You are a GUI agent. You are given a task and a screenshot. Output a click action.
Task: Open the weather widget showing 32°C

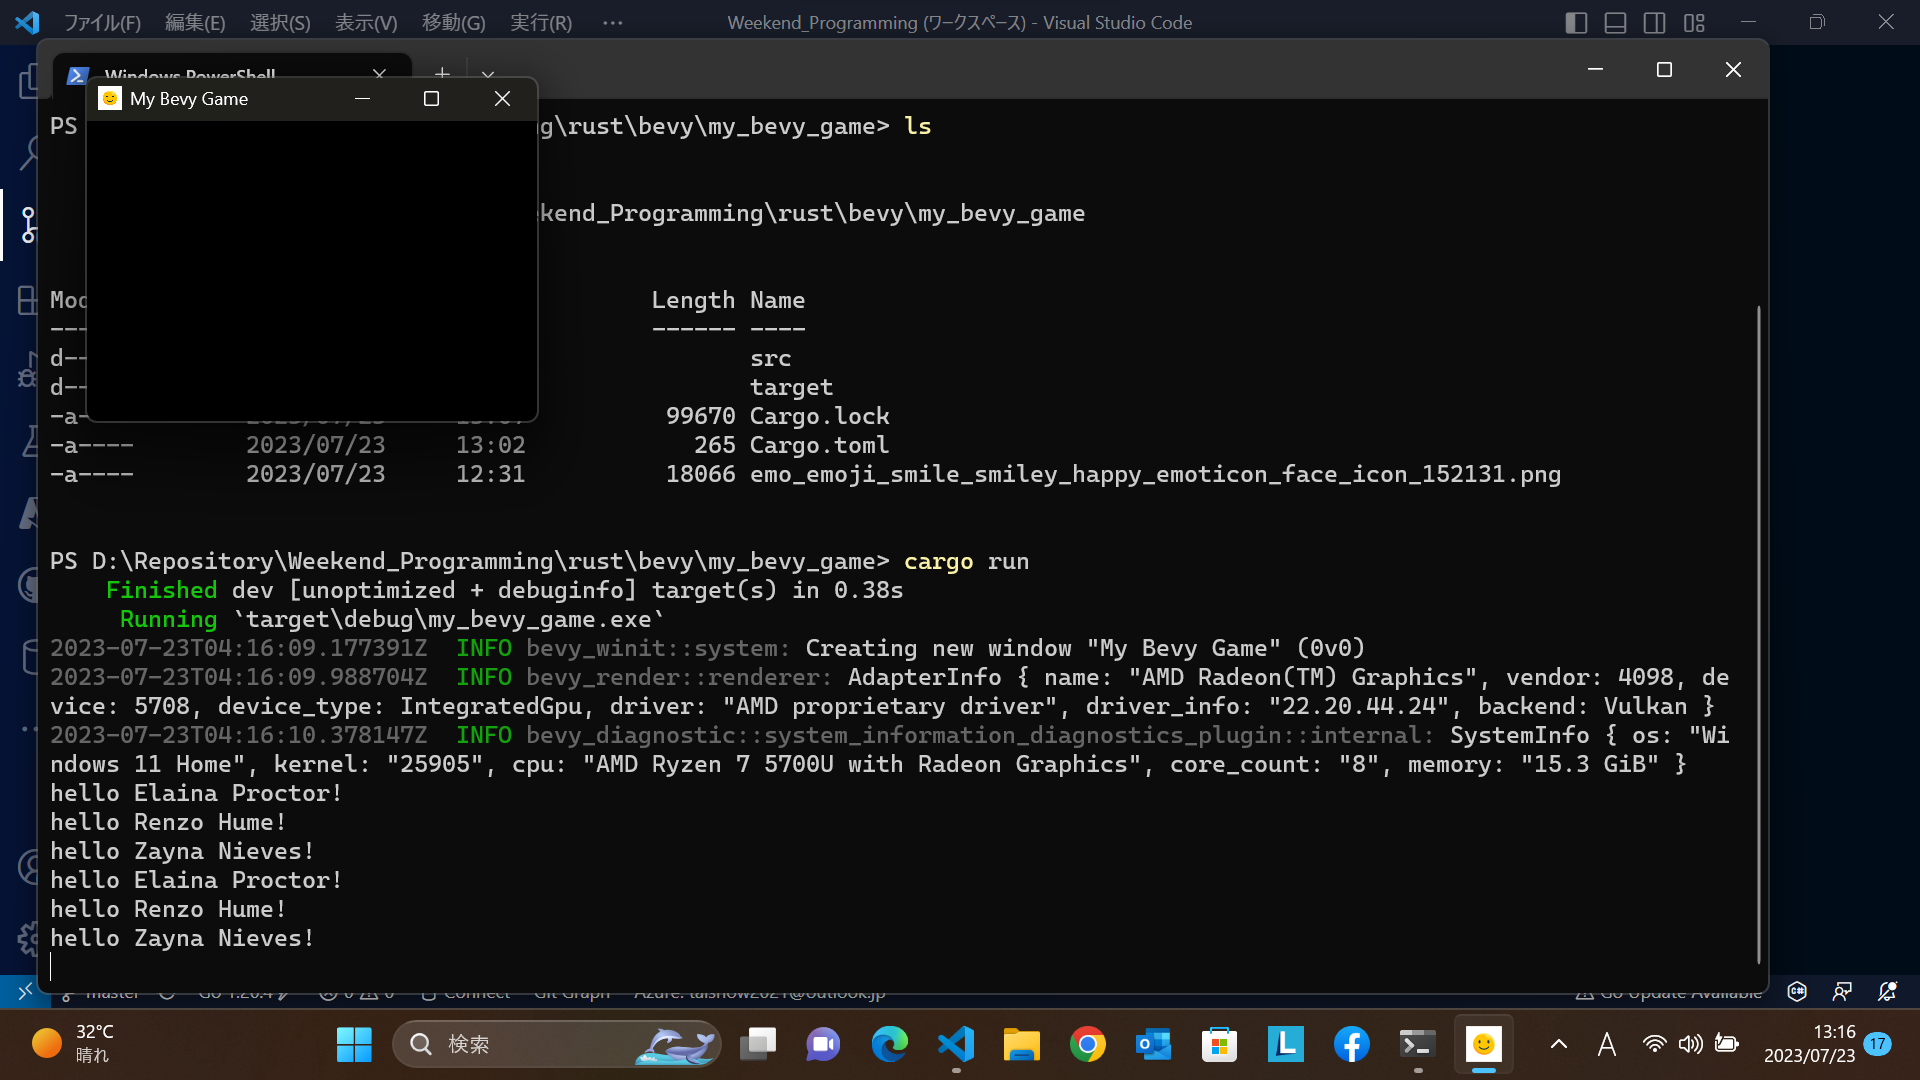(x=72, y=1043)
